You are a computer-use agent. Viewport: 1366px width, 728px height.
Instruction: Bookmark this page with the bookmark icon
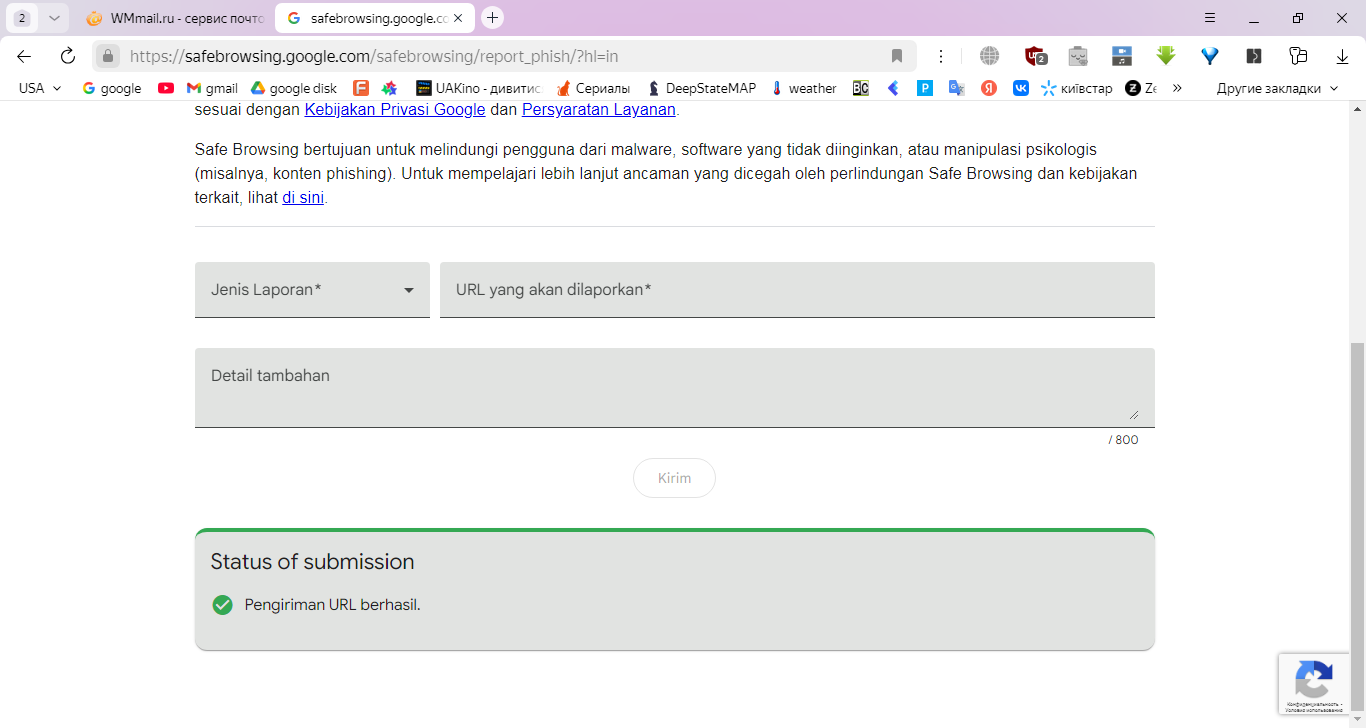pos(897,56)
